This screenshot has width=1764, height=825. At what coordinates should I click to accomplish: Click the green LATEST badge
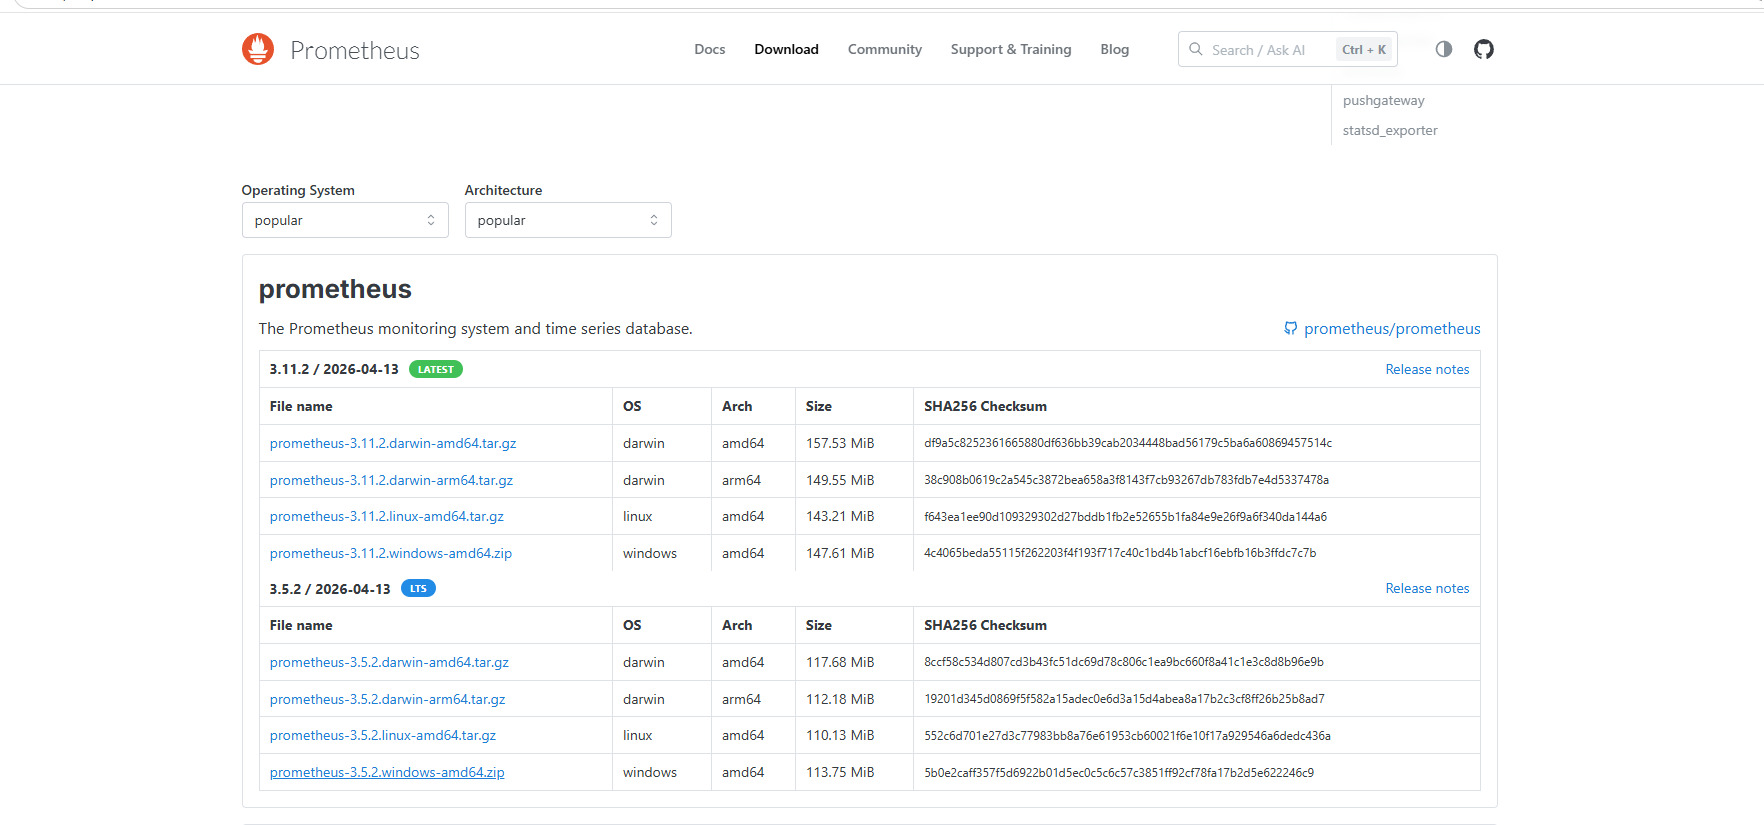pyautogui.click(x=435, y=369)
